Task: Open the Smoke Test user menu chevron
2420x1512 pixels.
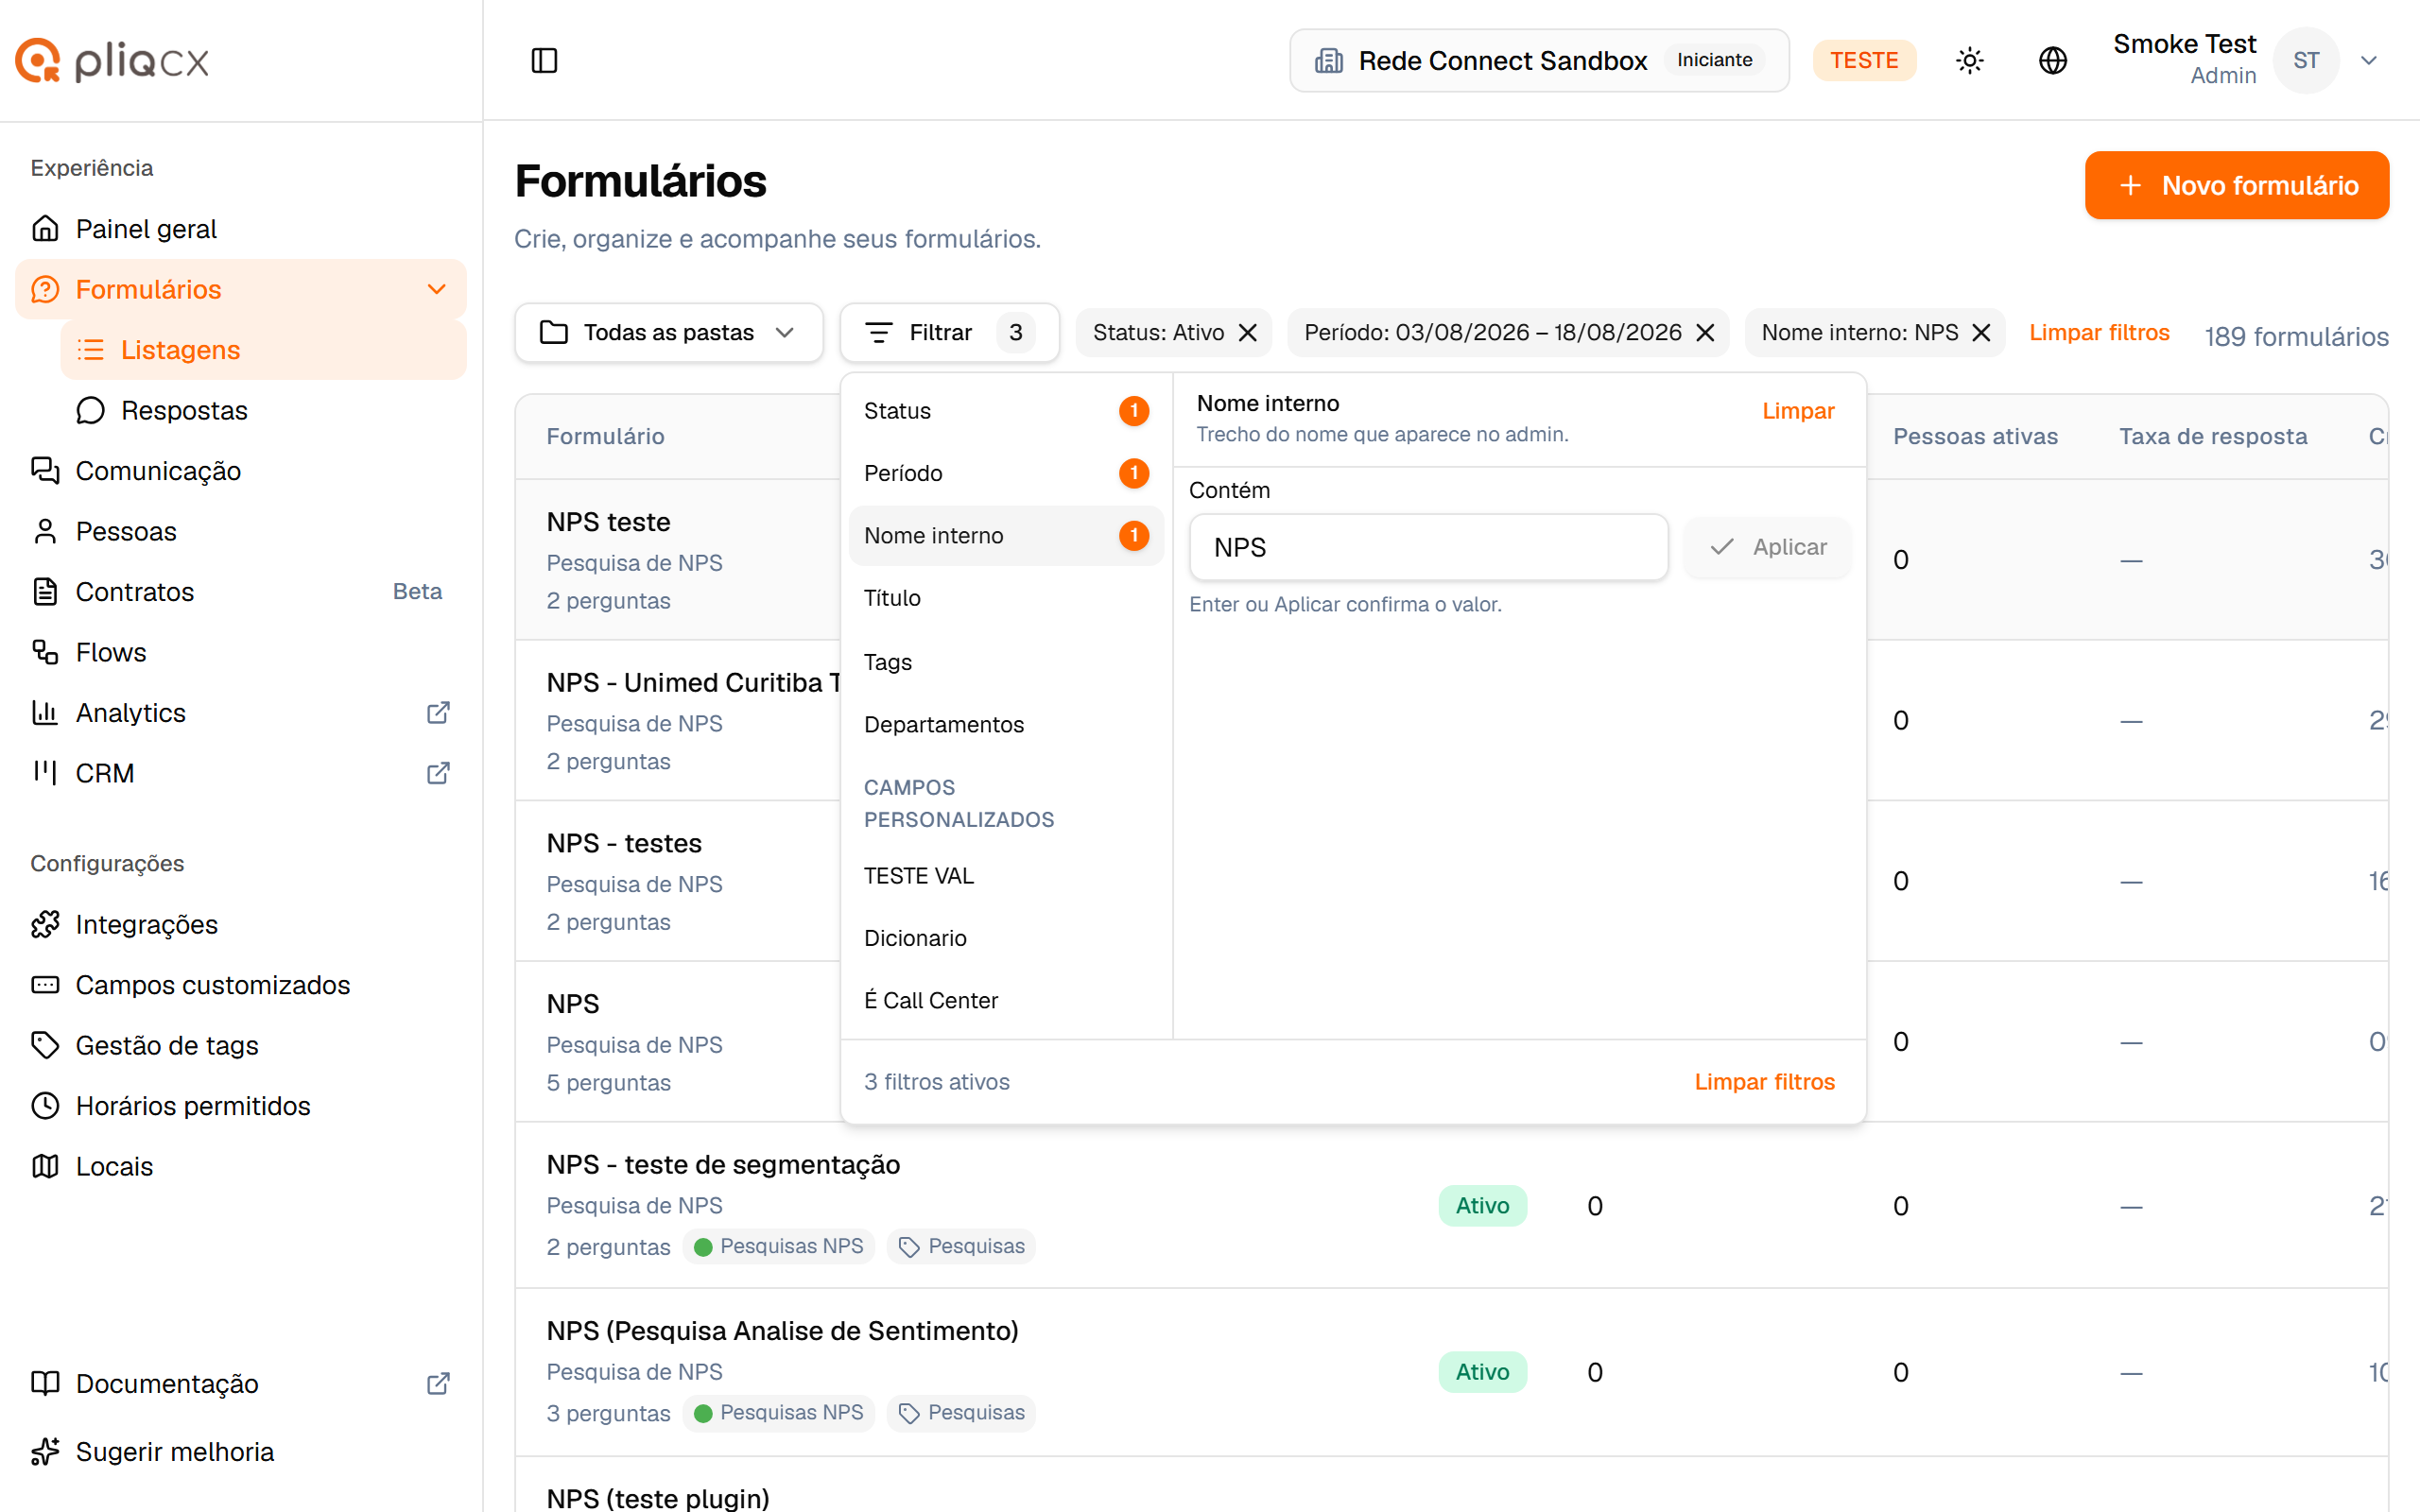Action: pyautogui.click(x=2368, y=60)
